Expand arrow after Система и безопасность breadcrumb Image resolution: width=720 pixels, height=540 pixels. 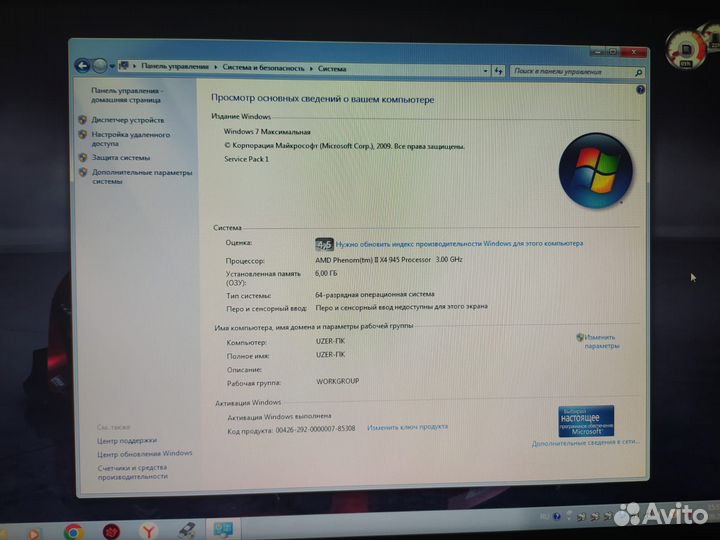click(x=311, y=69)
